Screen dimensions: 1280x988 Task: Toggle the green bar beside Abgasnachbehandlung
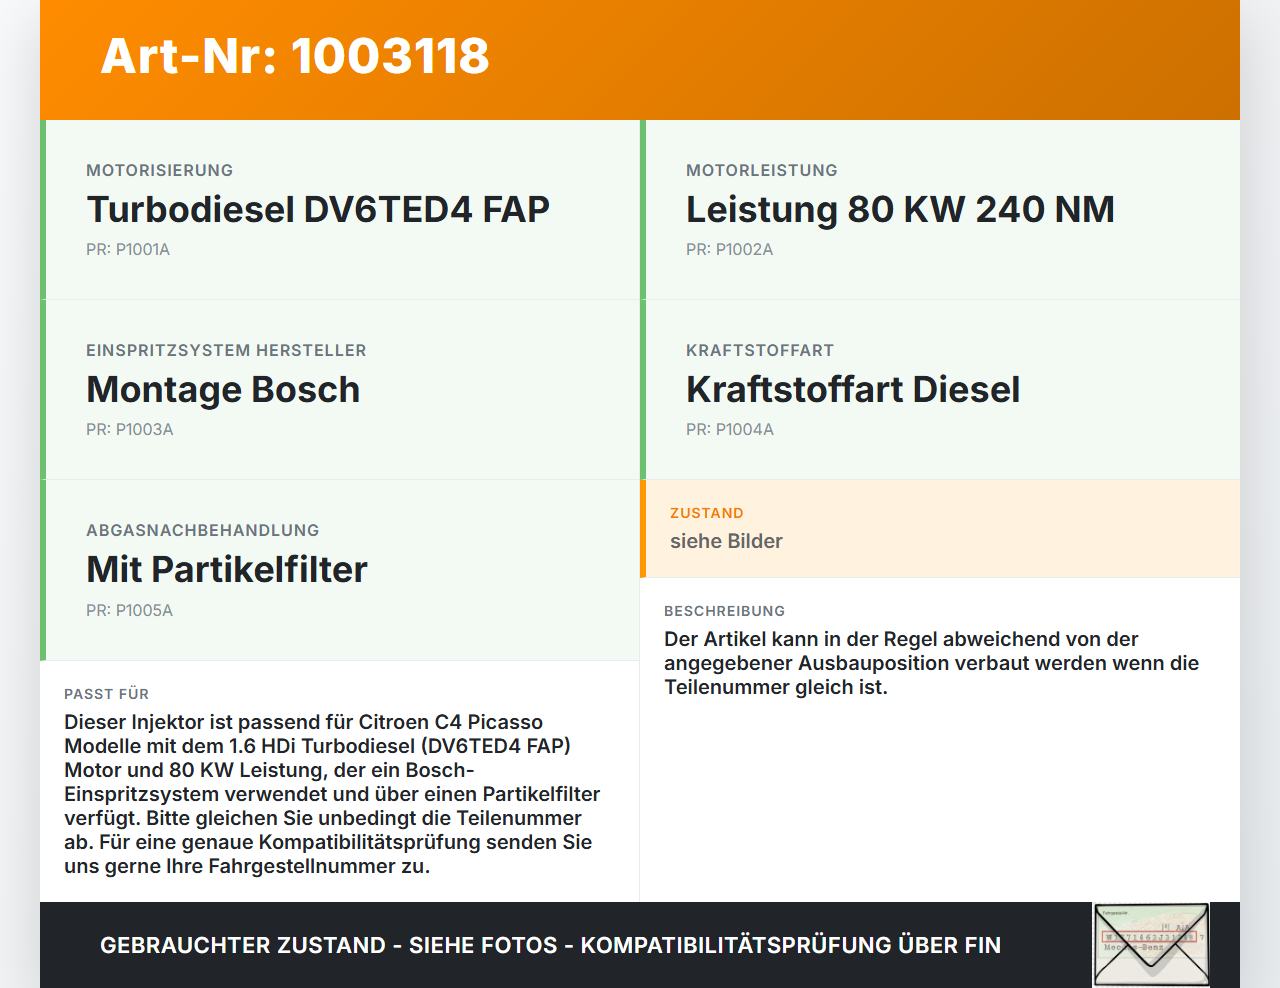tap(41, 569)
